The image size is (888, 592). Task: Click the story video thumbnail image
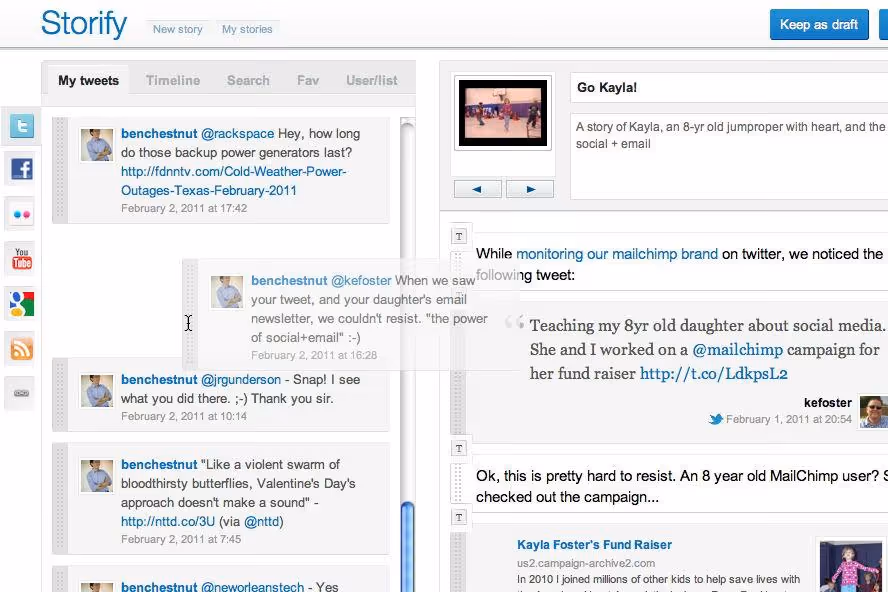[503, 113]
